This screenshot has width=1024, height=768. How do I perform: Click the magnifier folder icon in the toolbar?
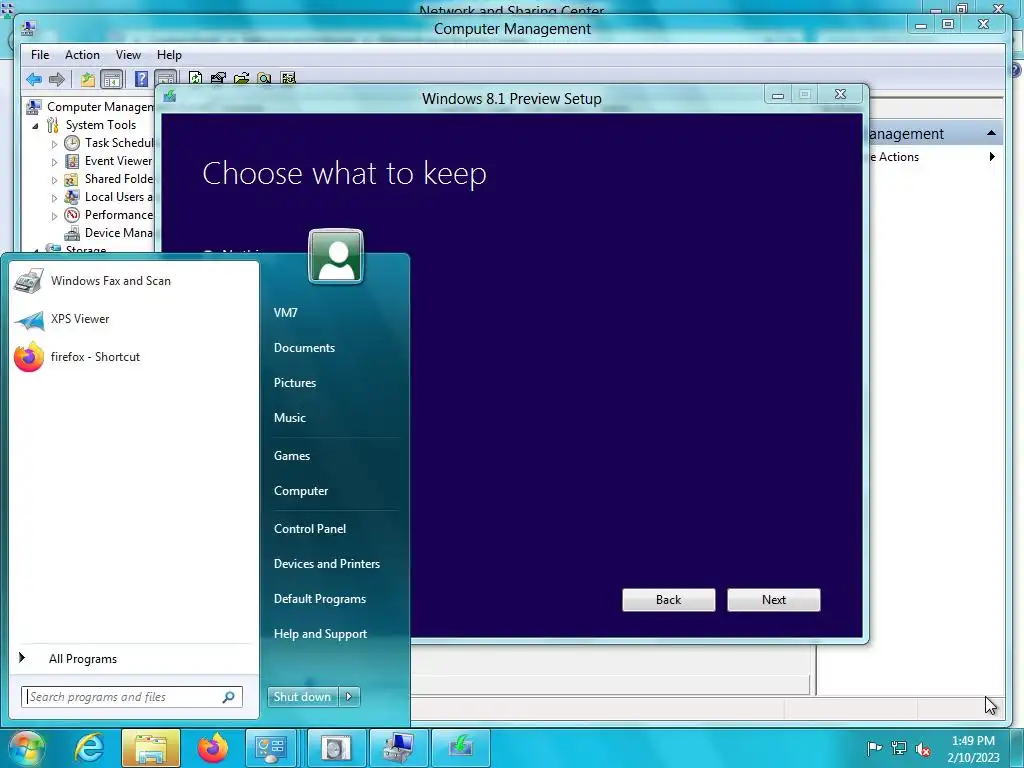264,78
